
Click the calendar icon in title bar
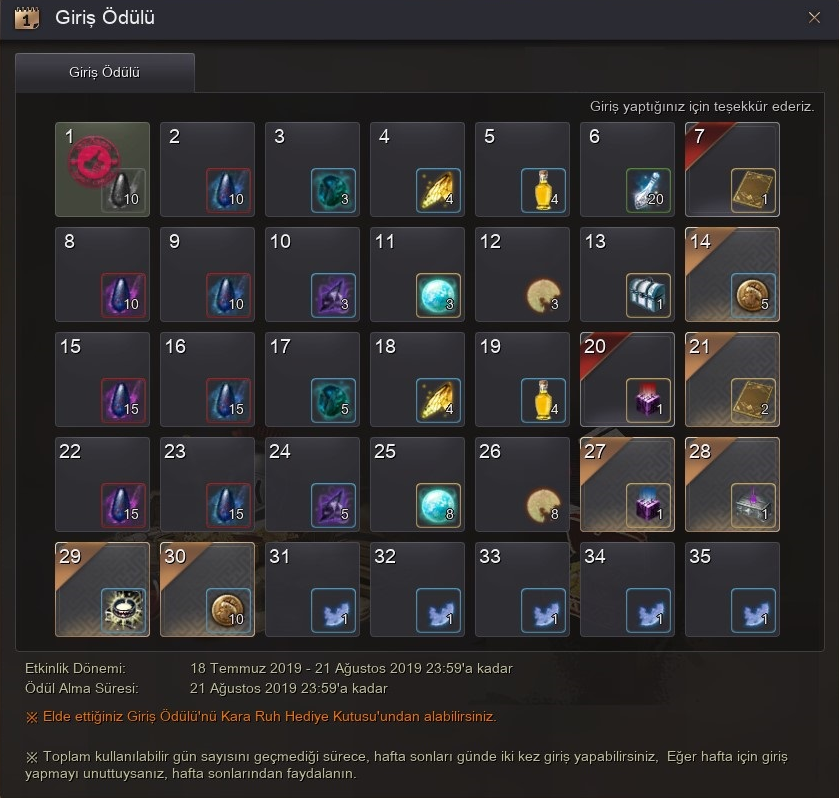pos(27,18)
